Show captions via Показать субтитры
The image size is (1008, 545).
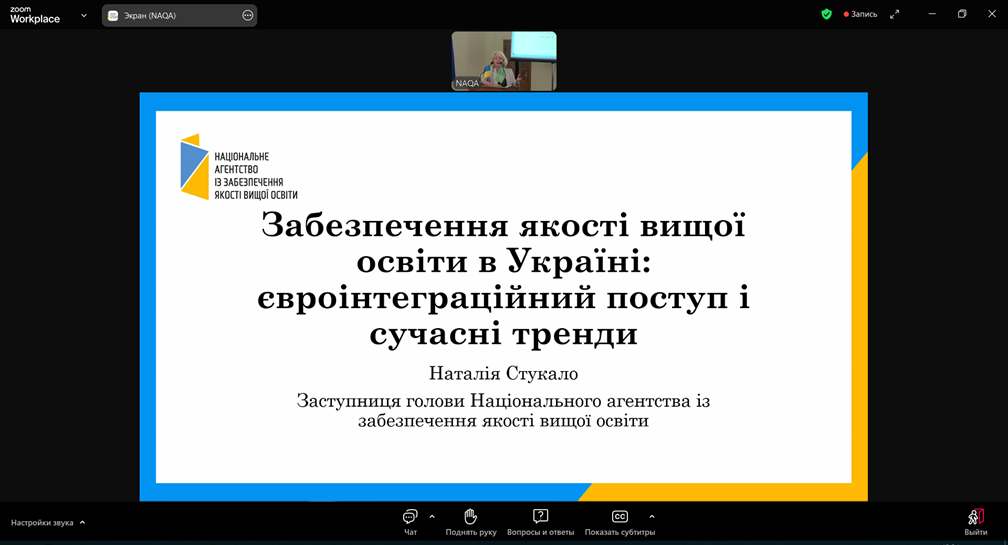(620, 522)
